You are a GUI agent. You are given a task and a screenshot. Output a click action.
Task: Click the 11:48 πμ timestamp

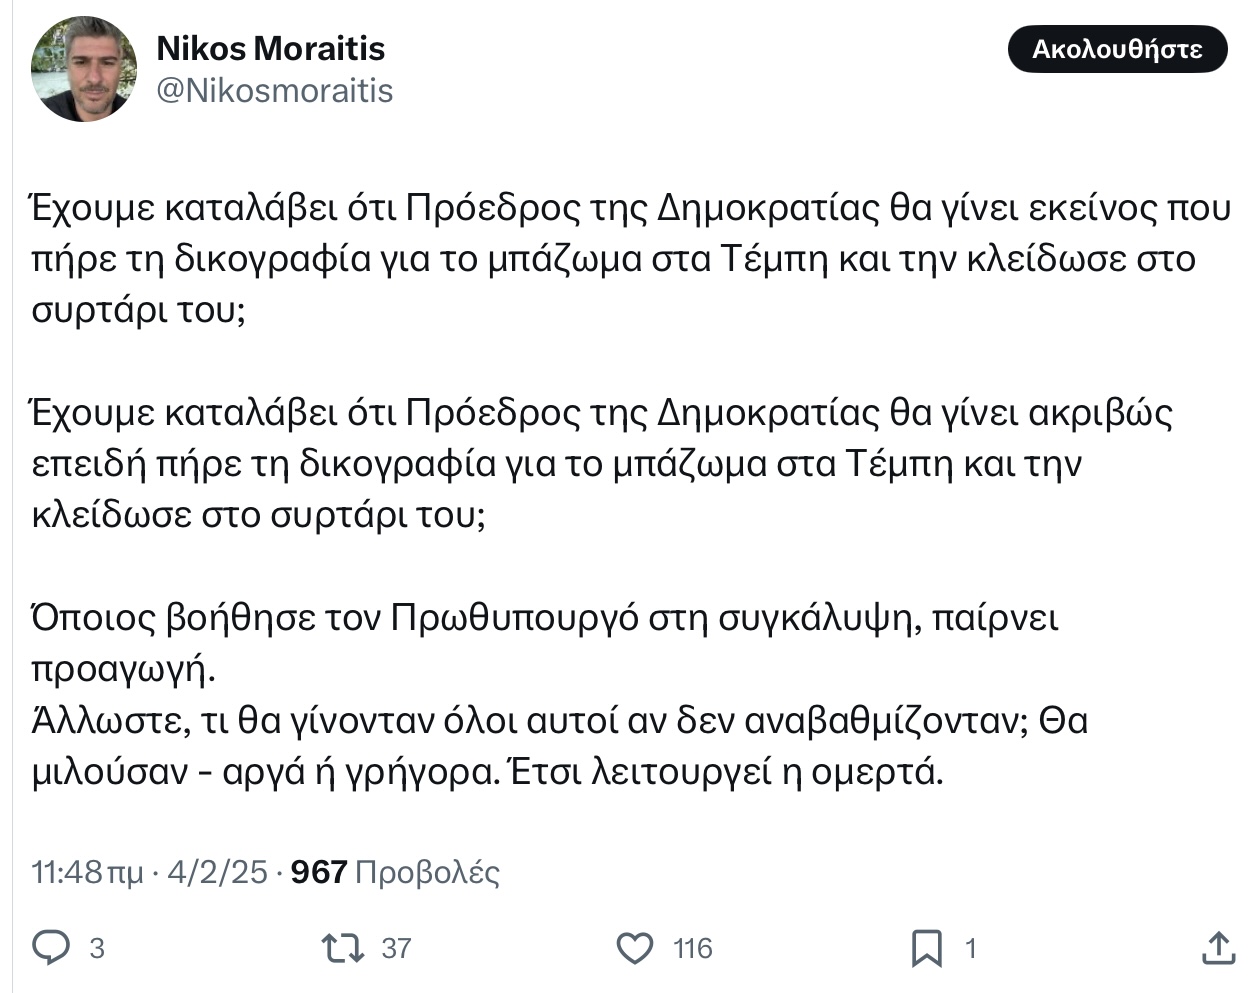tap(87, 872)
